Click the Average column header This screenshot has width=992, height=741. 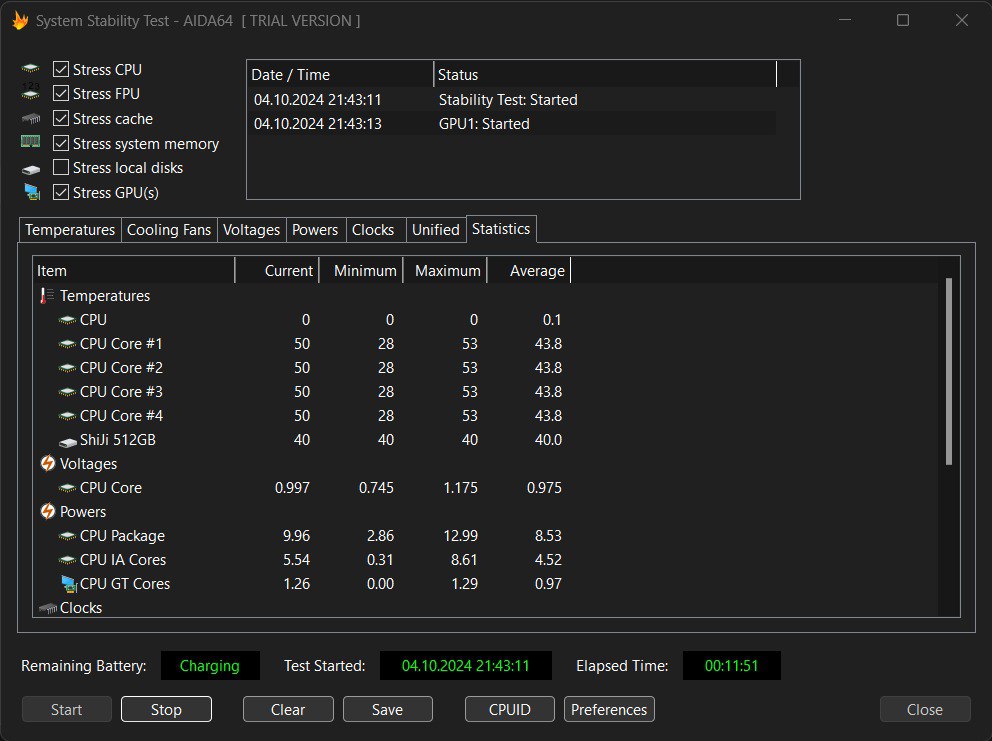(528, 271)
